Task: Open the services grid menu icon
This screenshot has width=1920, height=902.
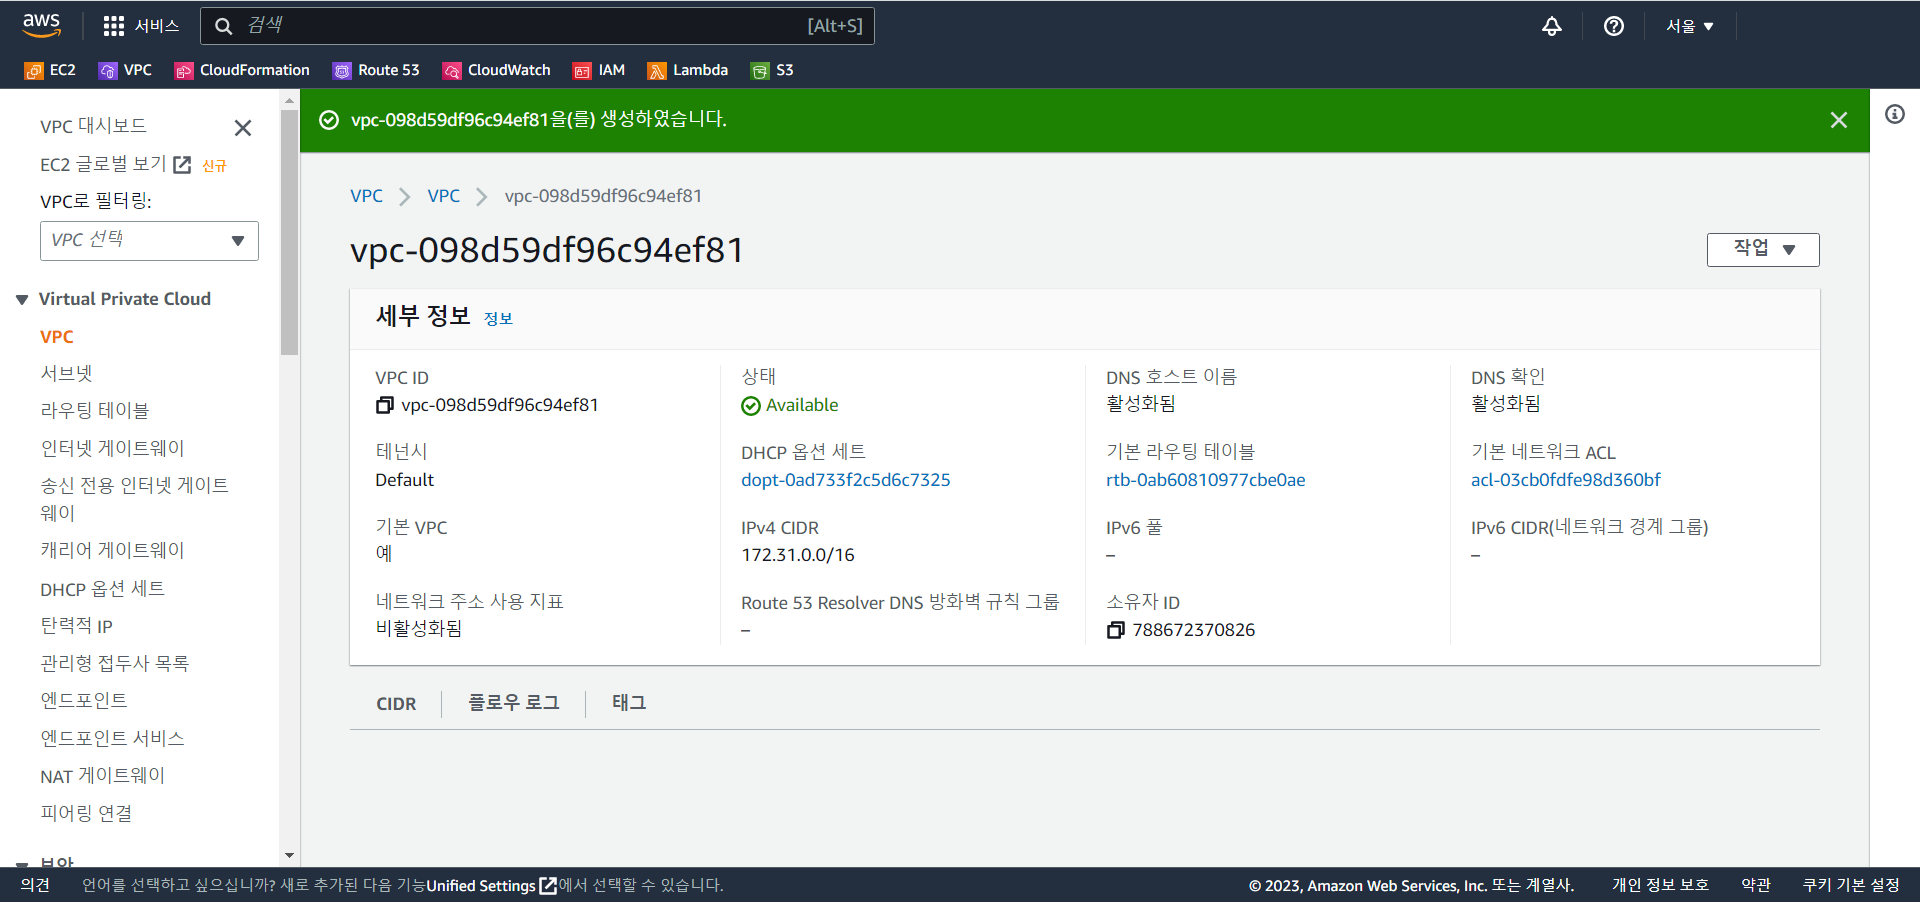Action: coord(114,26)
